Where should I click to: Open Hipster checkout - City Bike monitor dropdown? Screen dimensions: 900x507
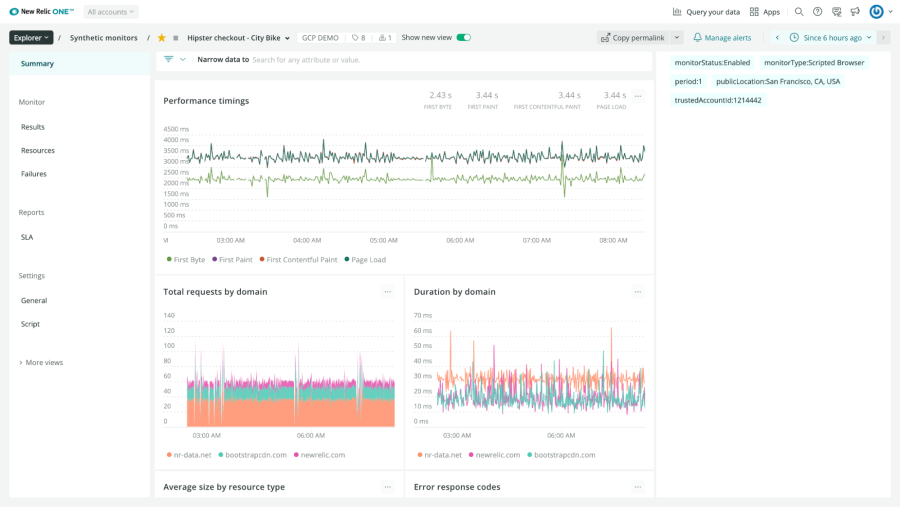(238, 38)
